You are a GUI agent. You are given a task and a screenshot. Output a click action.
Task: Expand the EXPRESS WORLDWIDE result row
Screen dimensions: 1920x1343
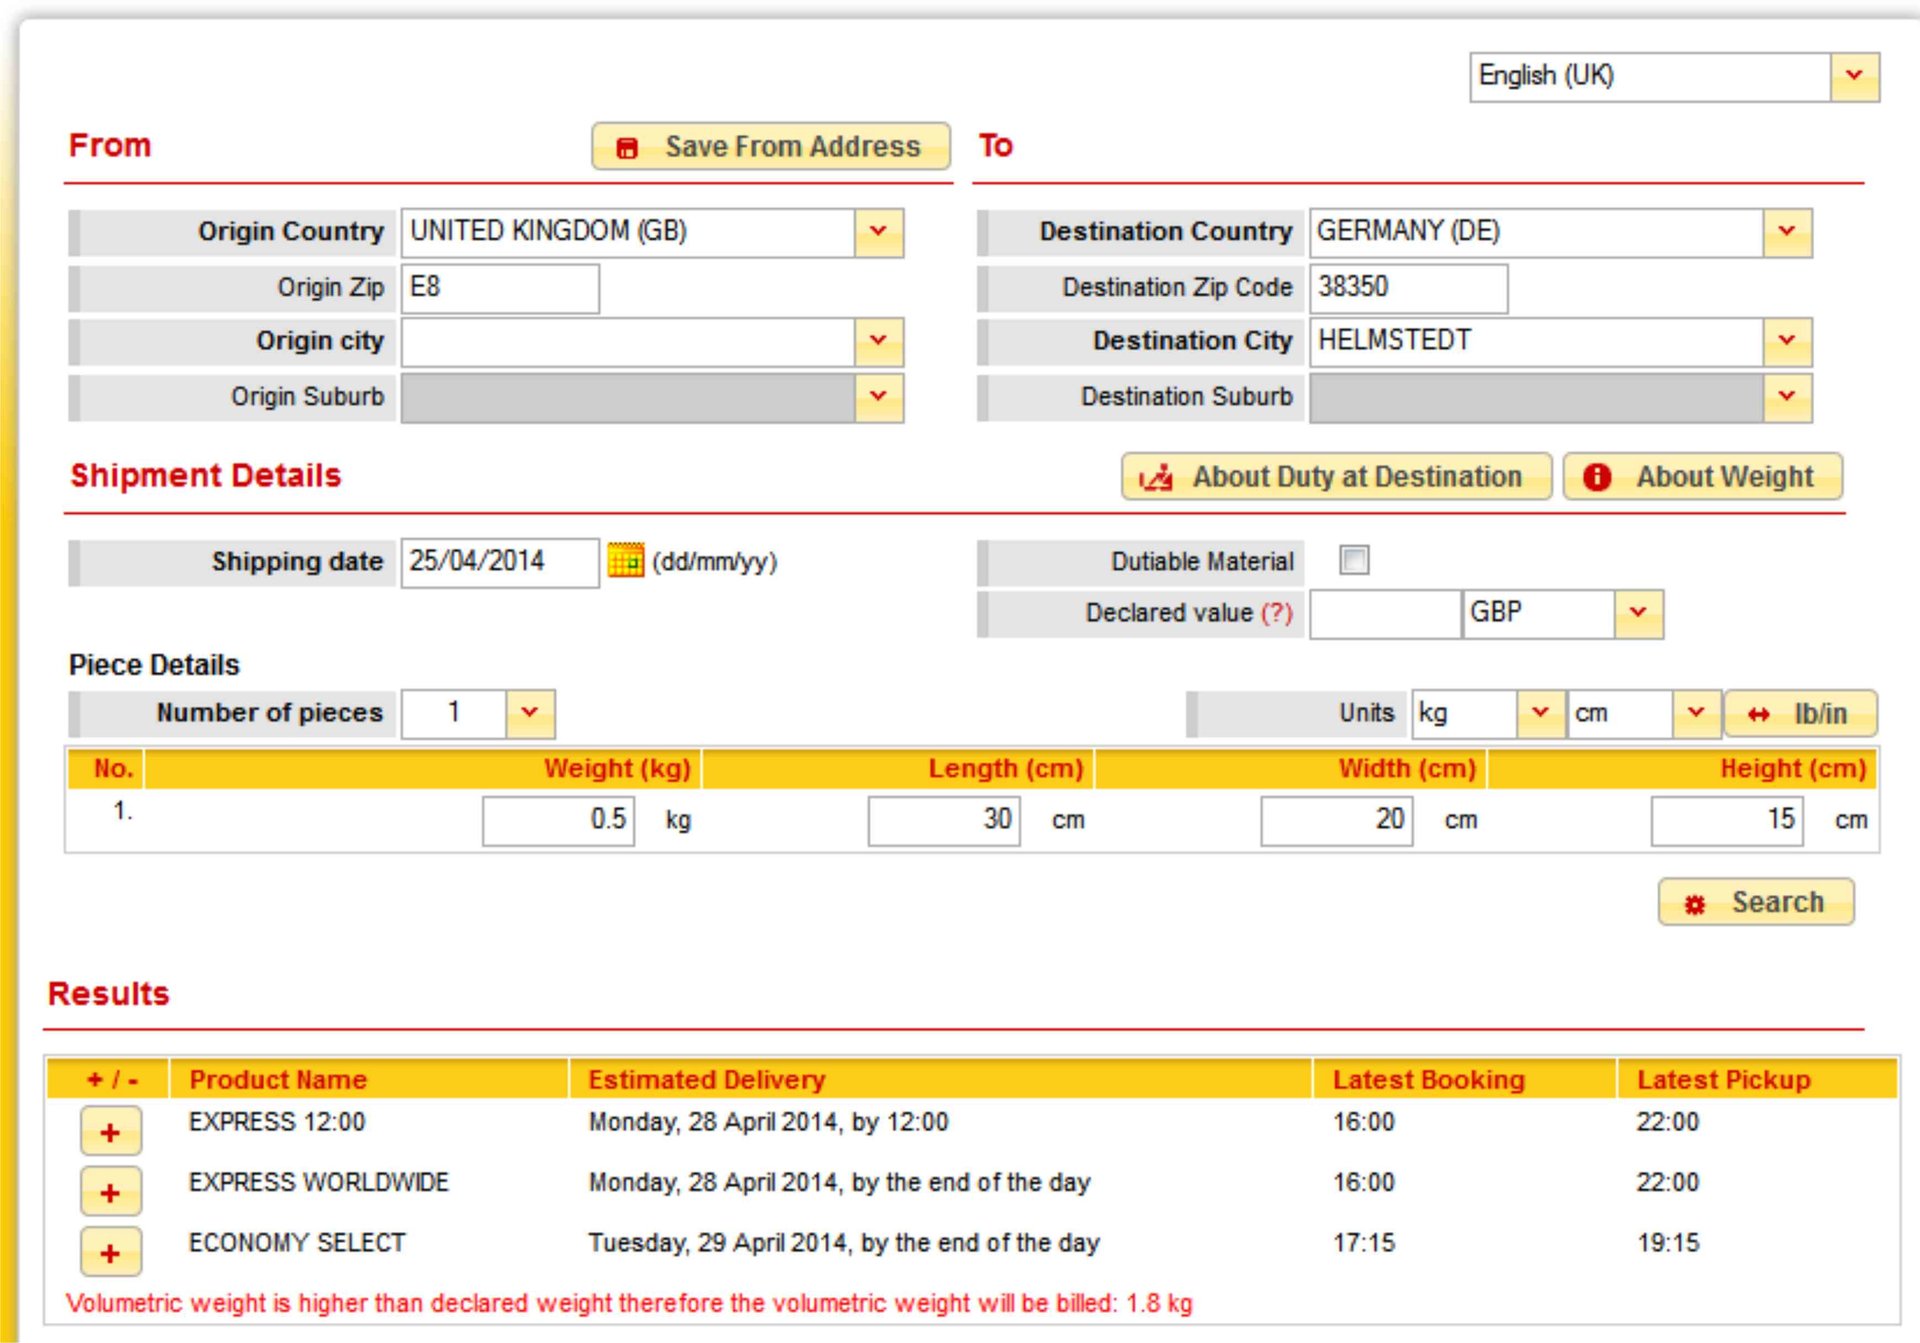point(110,1192)
